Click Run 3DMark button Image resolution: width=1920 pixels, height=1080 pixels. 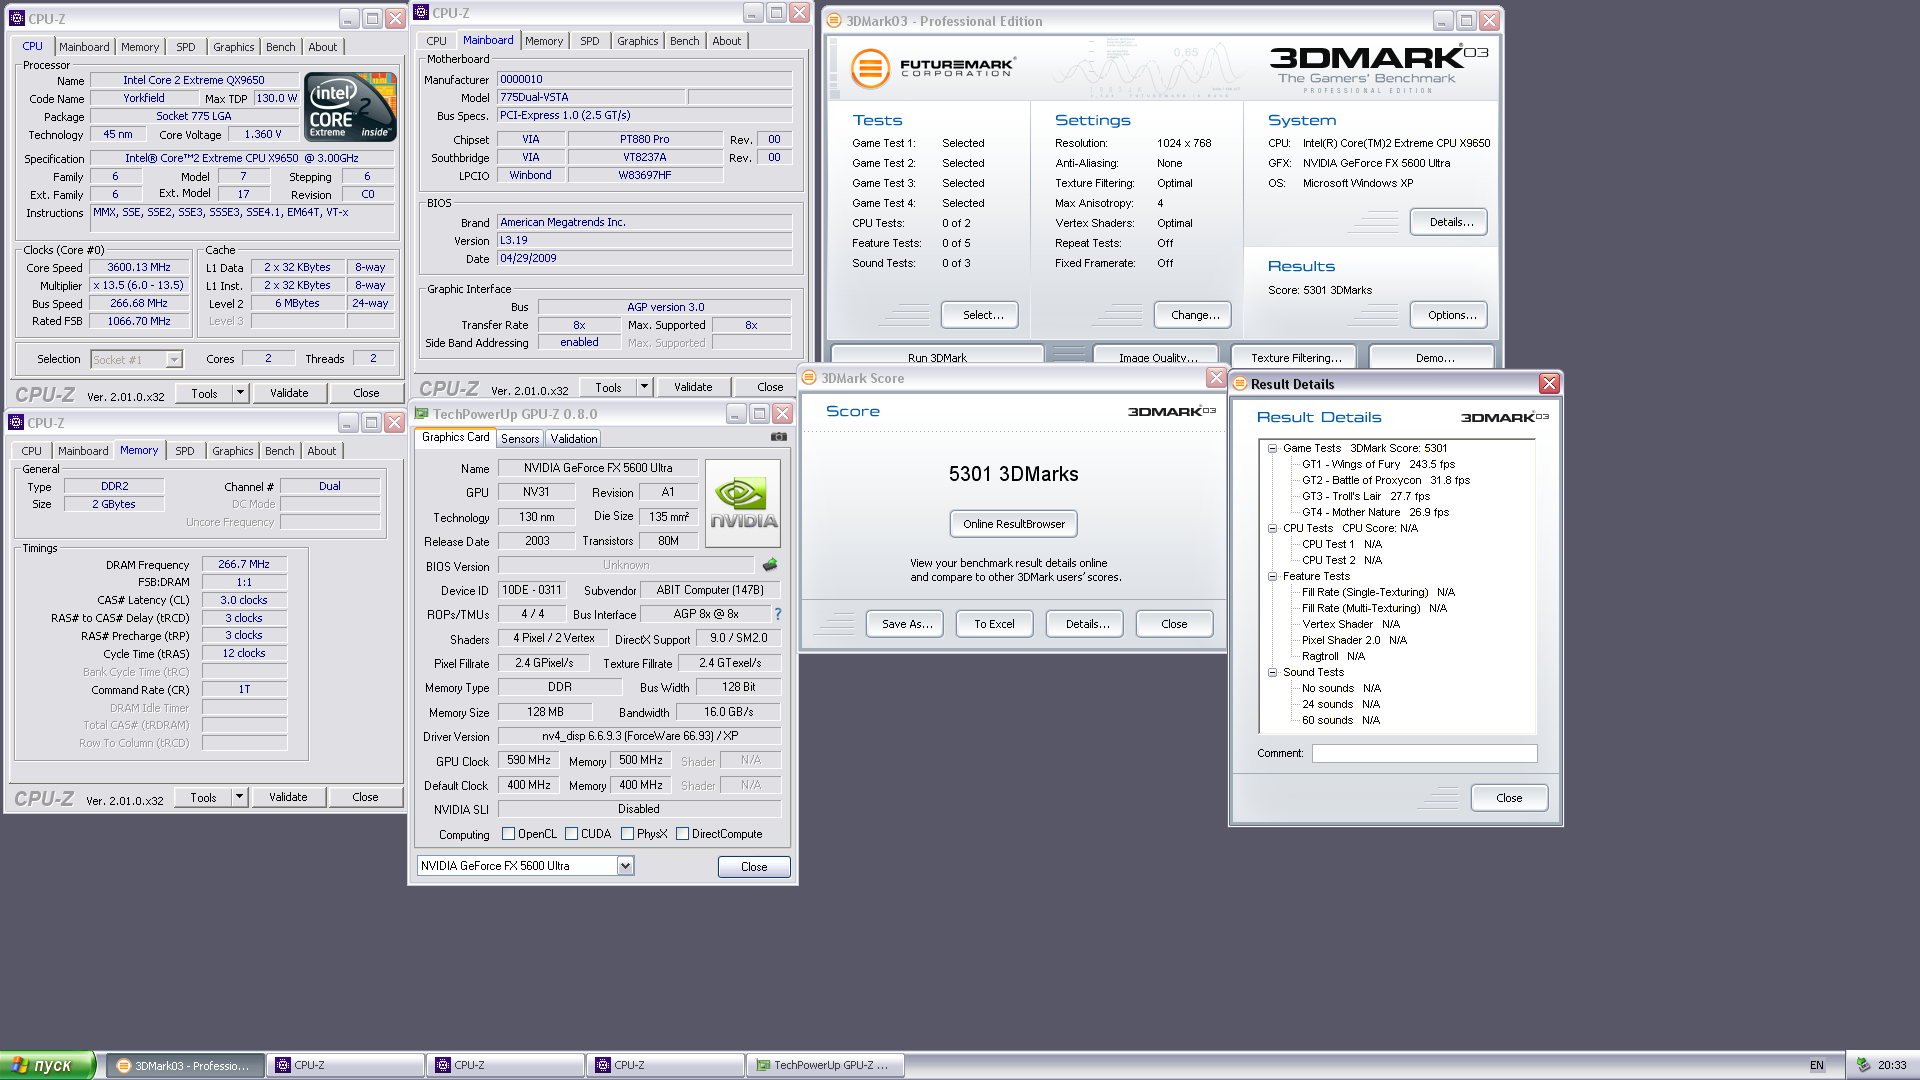[x=938, y=356]
